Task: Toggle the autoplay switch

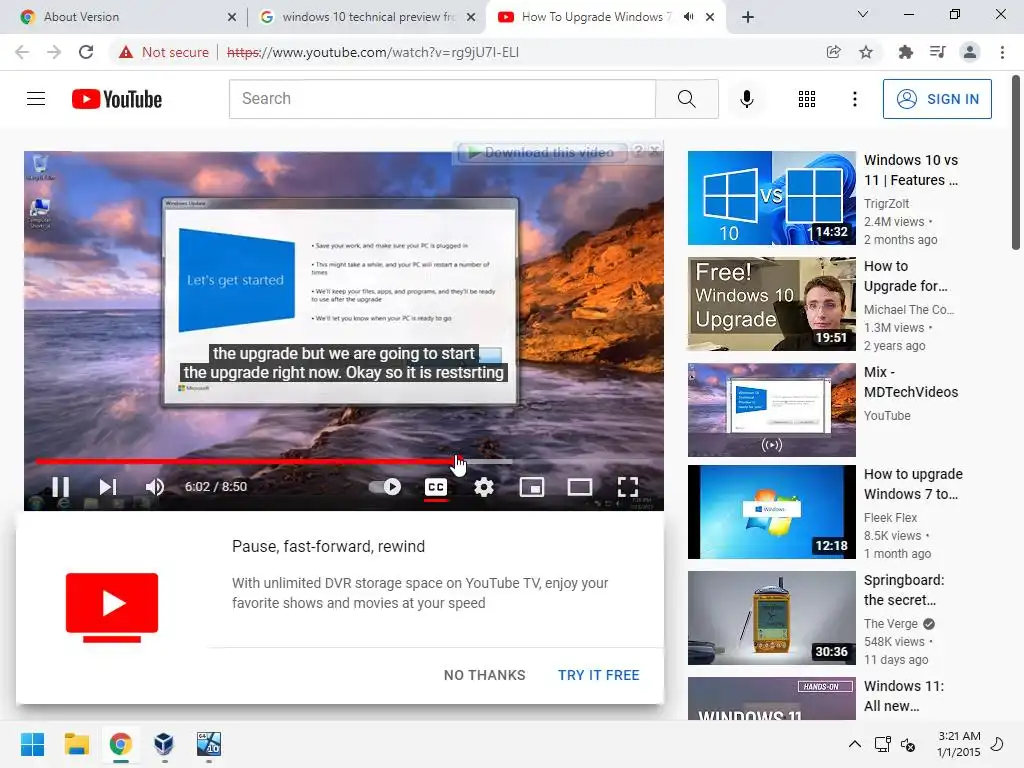Action: 385,487
